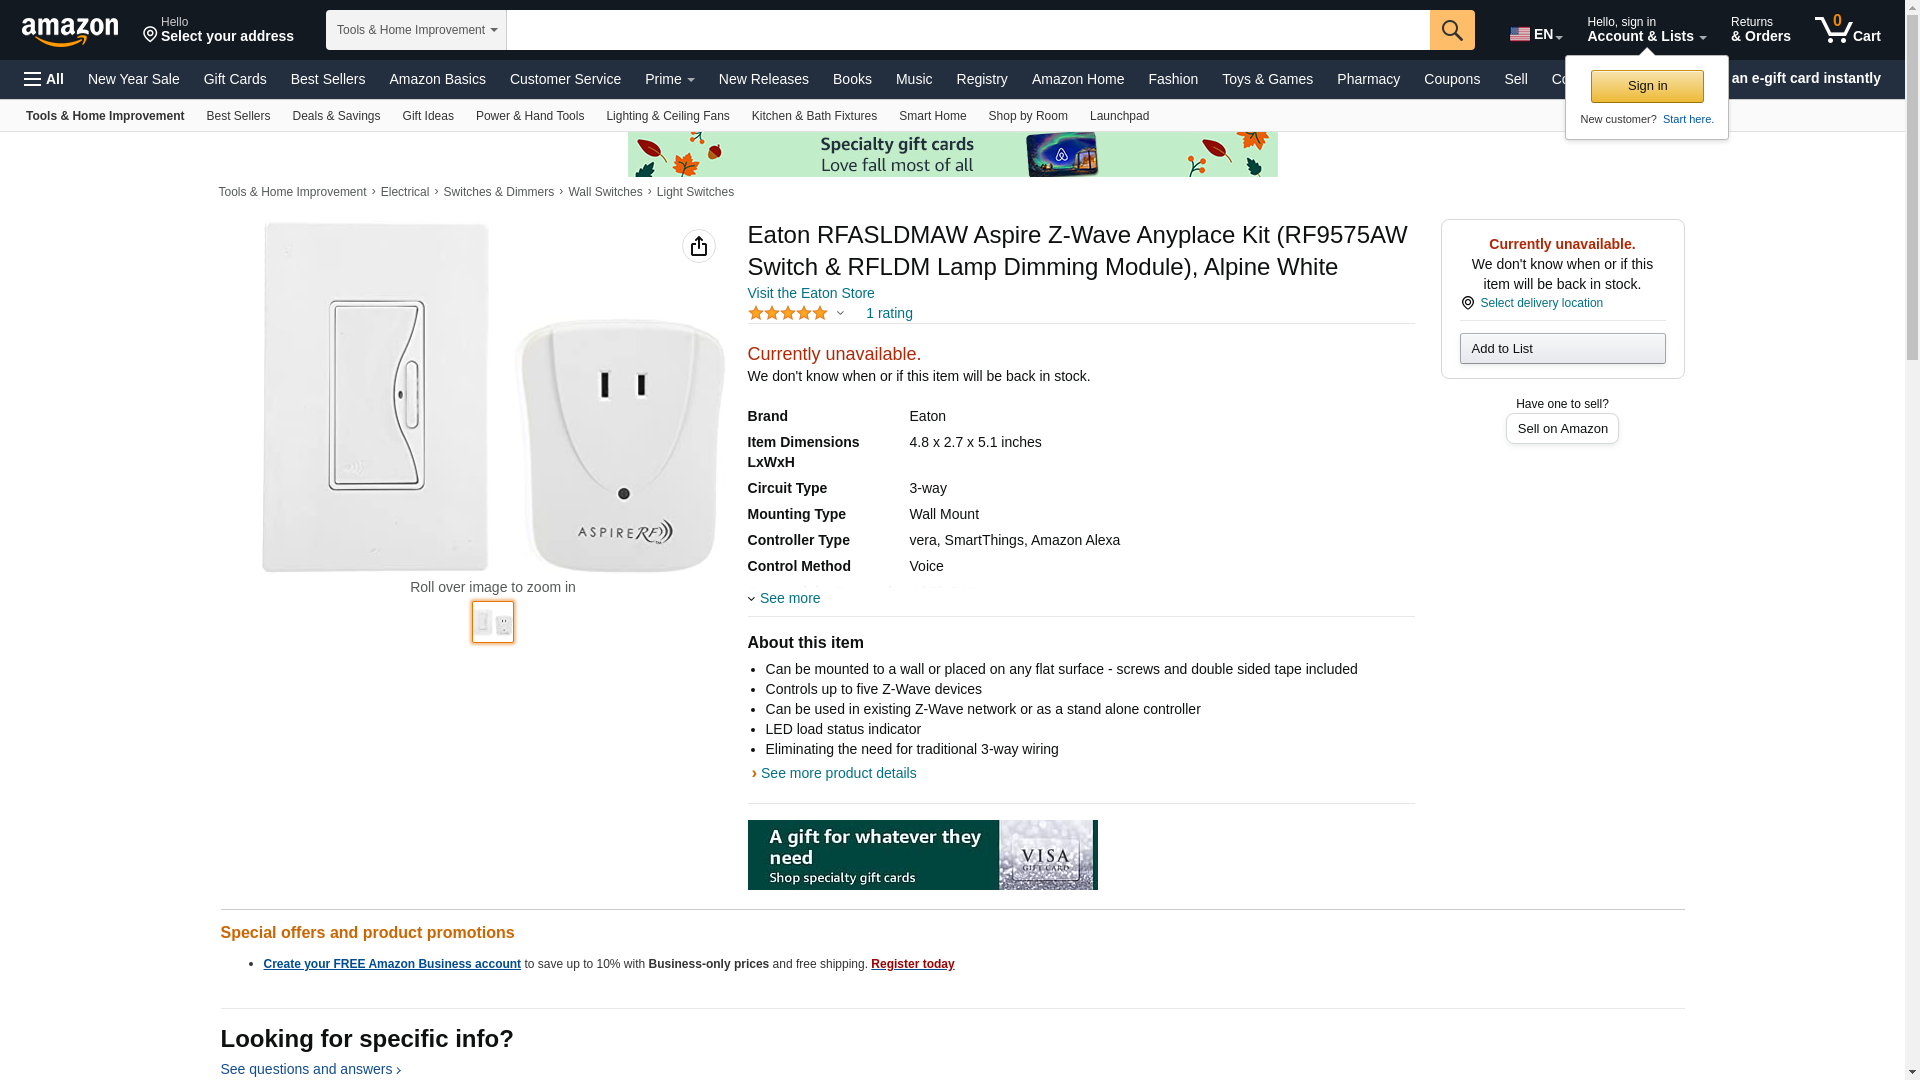Go to Best Sellers in navigation bar
The width and height of the screenshot is (1920, 1080).
328,79
